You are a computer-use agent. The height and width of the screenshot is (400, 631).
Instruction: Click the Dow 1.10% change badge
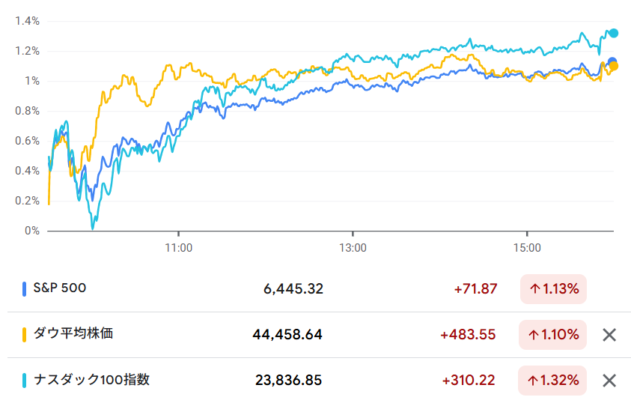[553, 335]
